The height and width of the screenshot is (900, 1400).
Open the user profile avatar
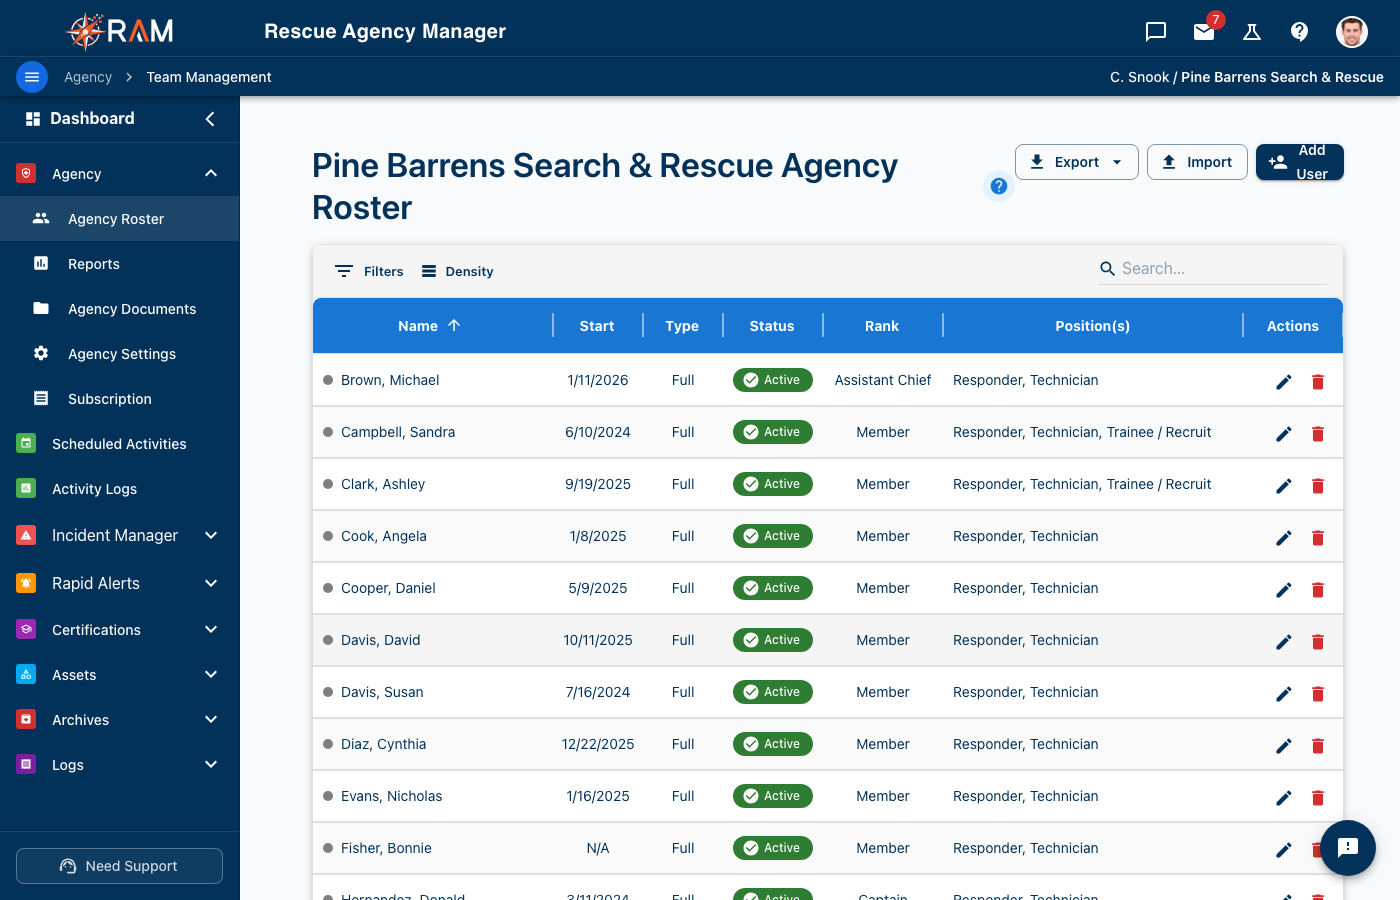pos(1352,32)
